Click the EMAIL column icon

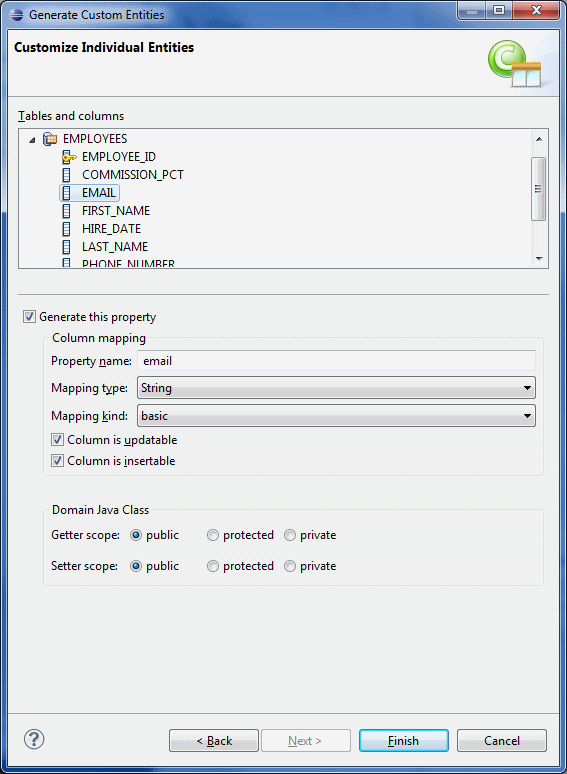click(x=67, y=193)
